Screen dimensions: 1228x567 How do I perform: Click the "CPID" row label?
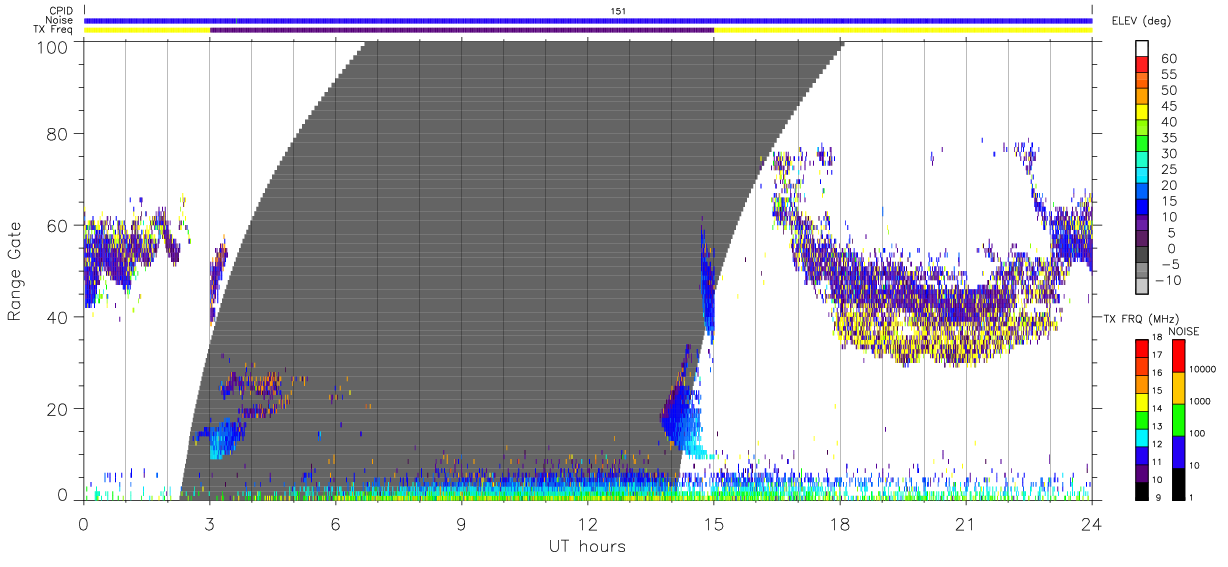(62, 11)
